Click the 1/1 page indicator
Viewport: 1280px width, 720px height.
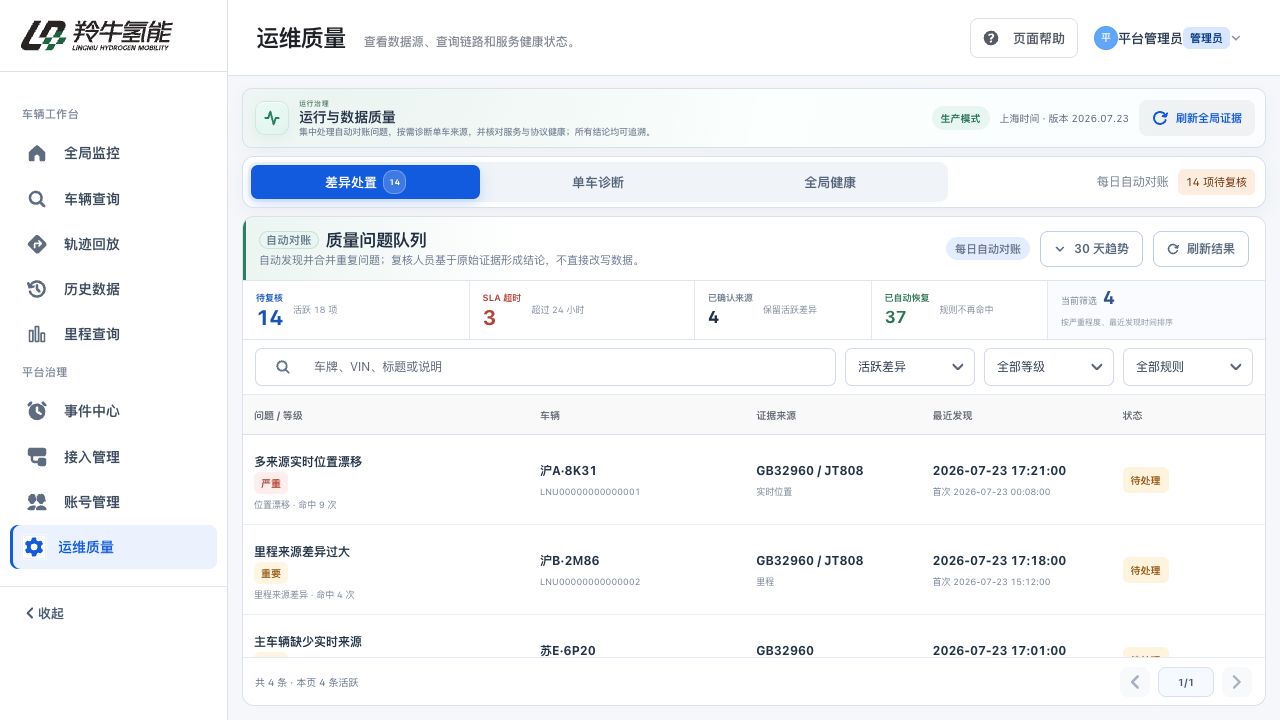(x=1186, y=682)
